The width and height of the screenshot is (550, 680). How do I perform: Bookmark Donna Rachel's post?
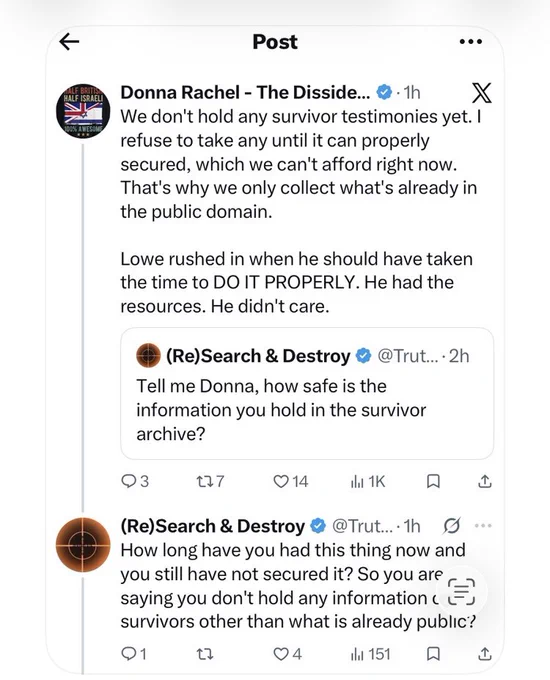click(x=433, y=481)
